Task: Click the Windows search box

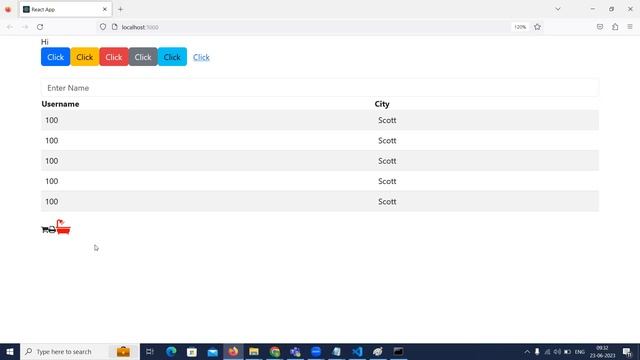Action: pos(80,351)
